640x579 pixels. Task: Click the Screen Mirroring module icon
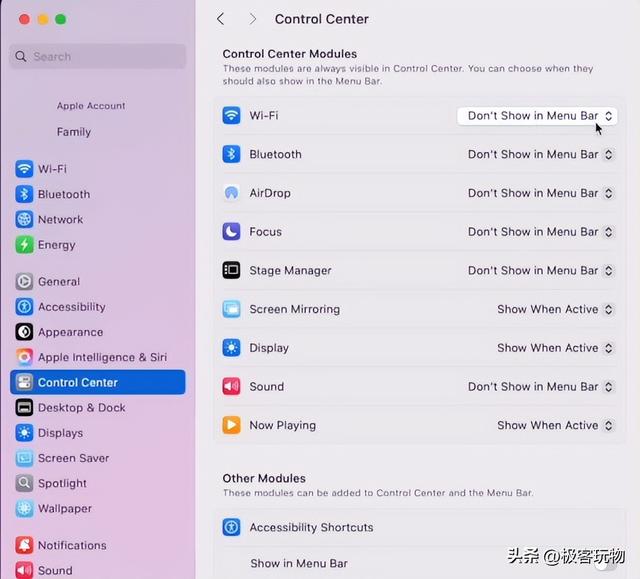click(x=231, y=309)
